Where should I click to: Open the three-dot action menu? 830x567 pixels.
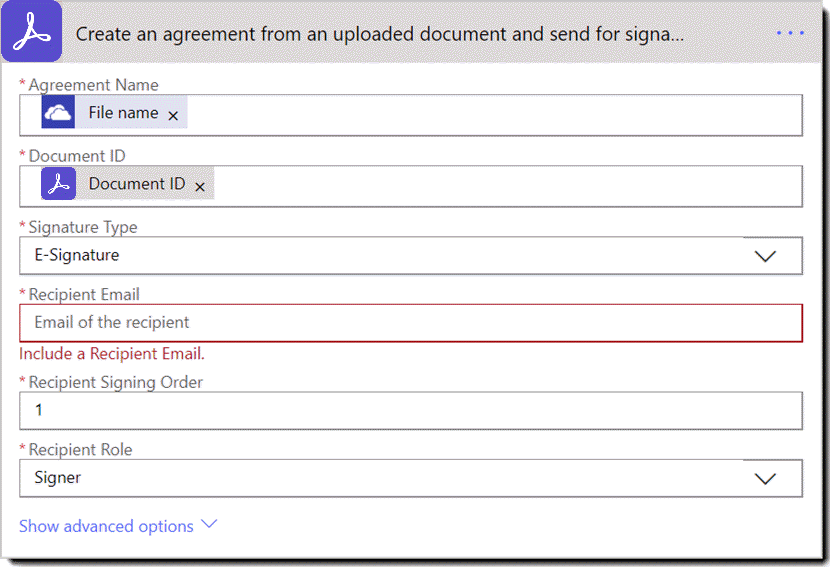click(x=790, y=33)
